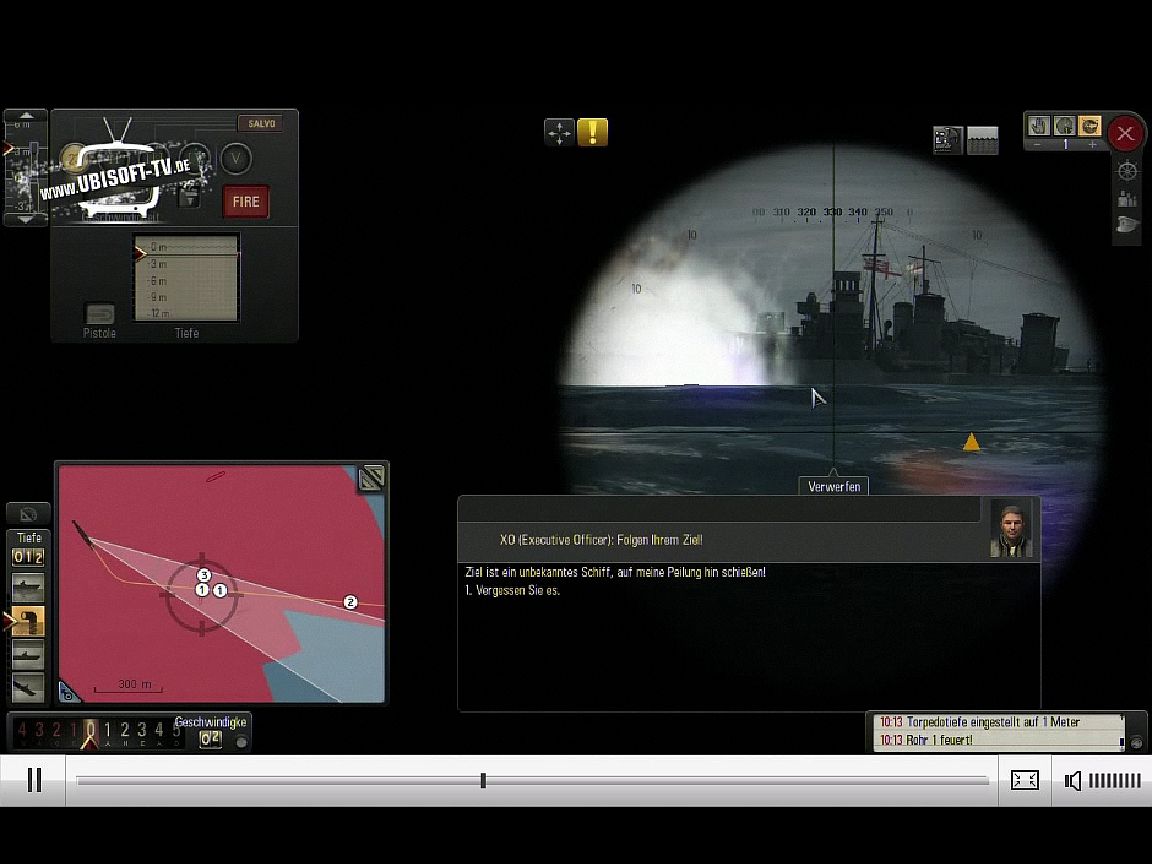
Task: Click the sea horizon view icon
Action: tap(983, 140)
